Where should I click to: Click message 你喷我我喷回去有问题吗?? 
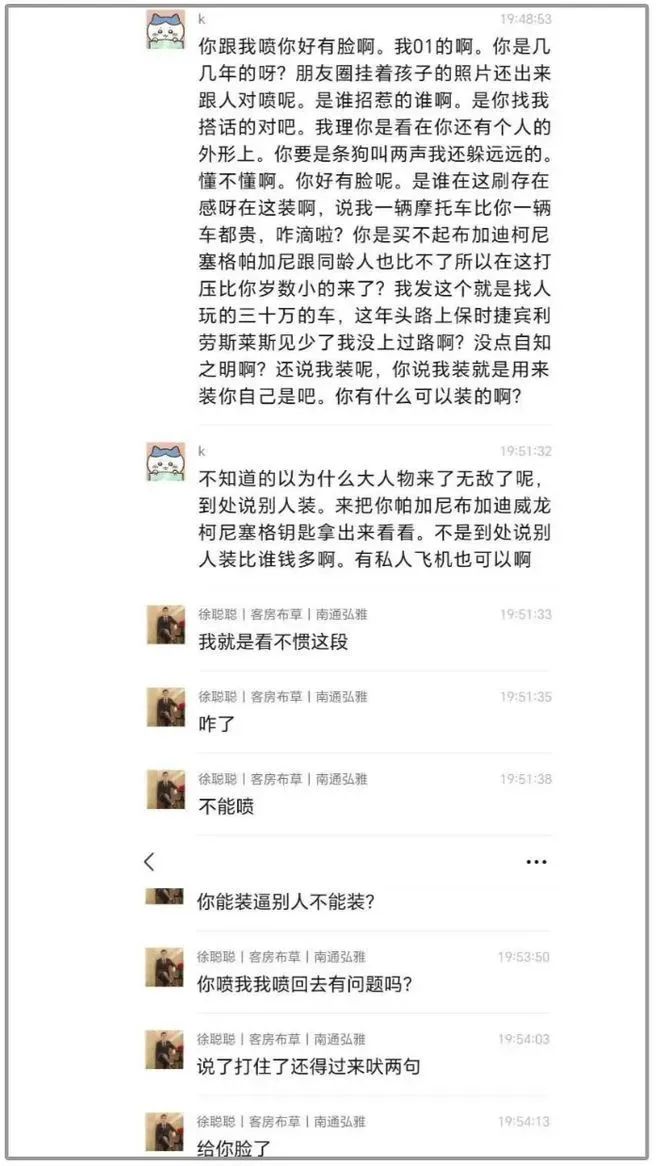point(304,985)
